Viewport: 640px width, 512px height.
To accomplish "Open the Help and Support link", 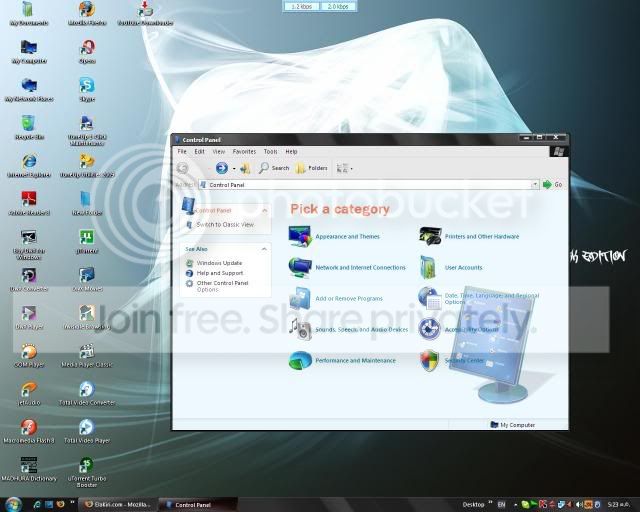I will (220, 273).
